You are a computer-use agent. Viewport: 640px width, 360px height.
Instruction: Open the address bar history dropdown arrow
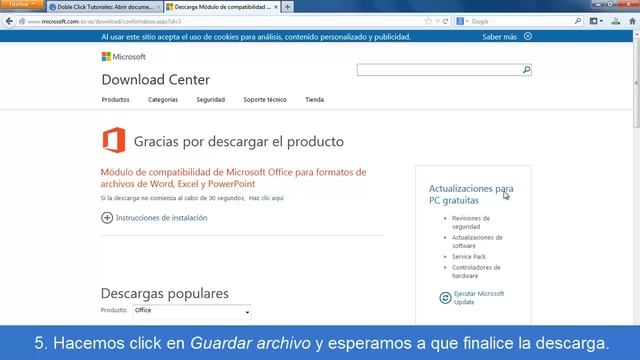point(437,21)
